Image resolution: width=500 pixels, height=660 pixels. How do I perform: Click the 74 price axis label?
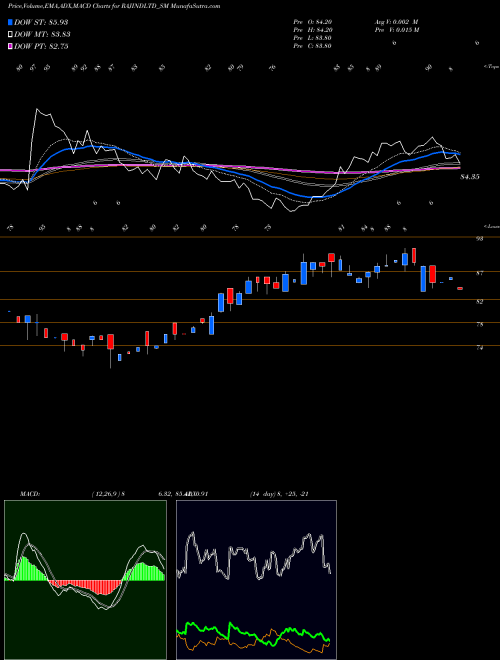(x=479, y=348)
